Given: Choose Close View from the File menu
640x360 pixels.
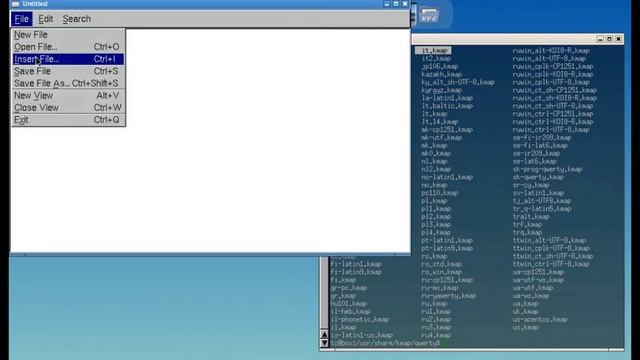Looking at the screenshot, I should (x=68, y=108).
